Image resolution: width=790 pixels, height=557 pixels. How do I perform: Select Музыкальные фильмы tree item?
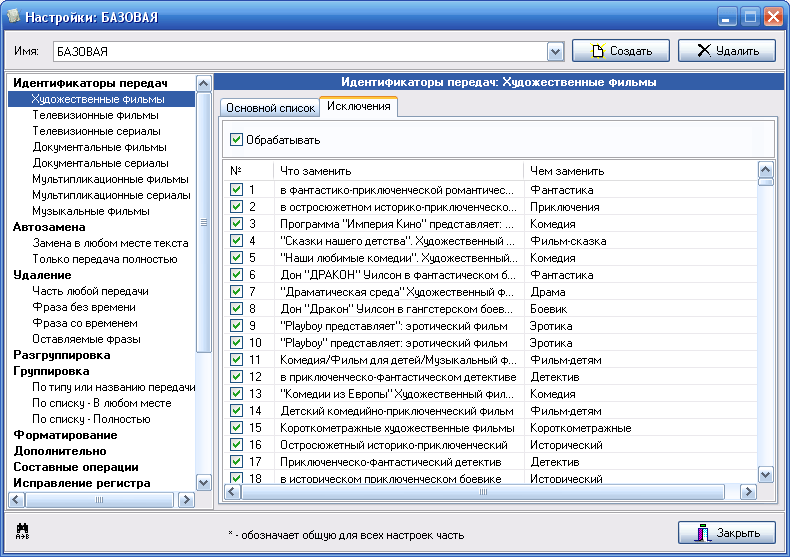coord(91,211)
